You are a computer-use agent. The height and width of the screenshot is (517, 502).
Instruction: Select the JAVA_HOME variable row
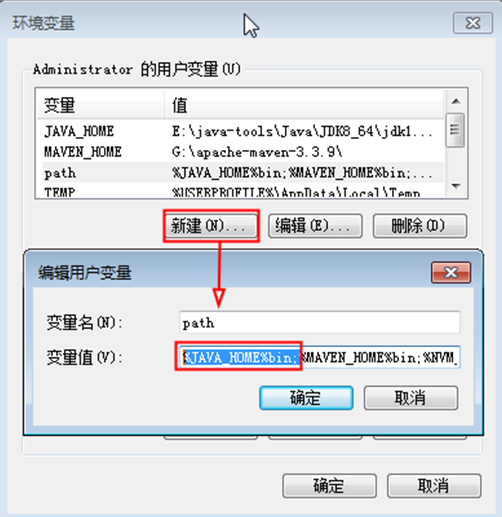(x=240, y=131)
